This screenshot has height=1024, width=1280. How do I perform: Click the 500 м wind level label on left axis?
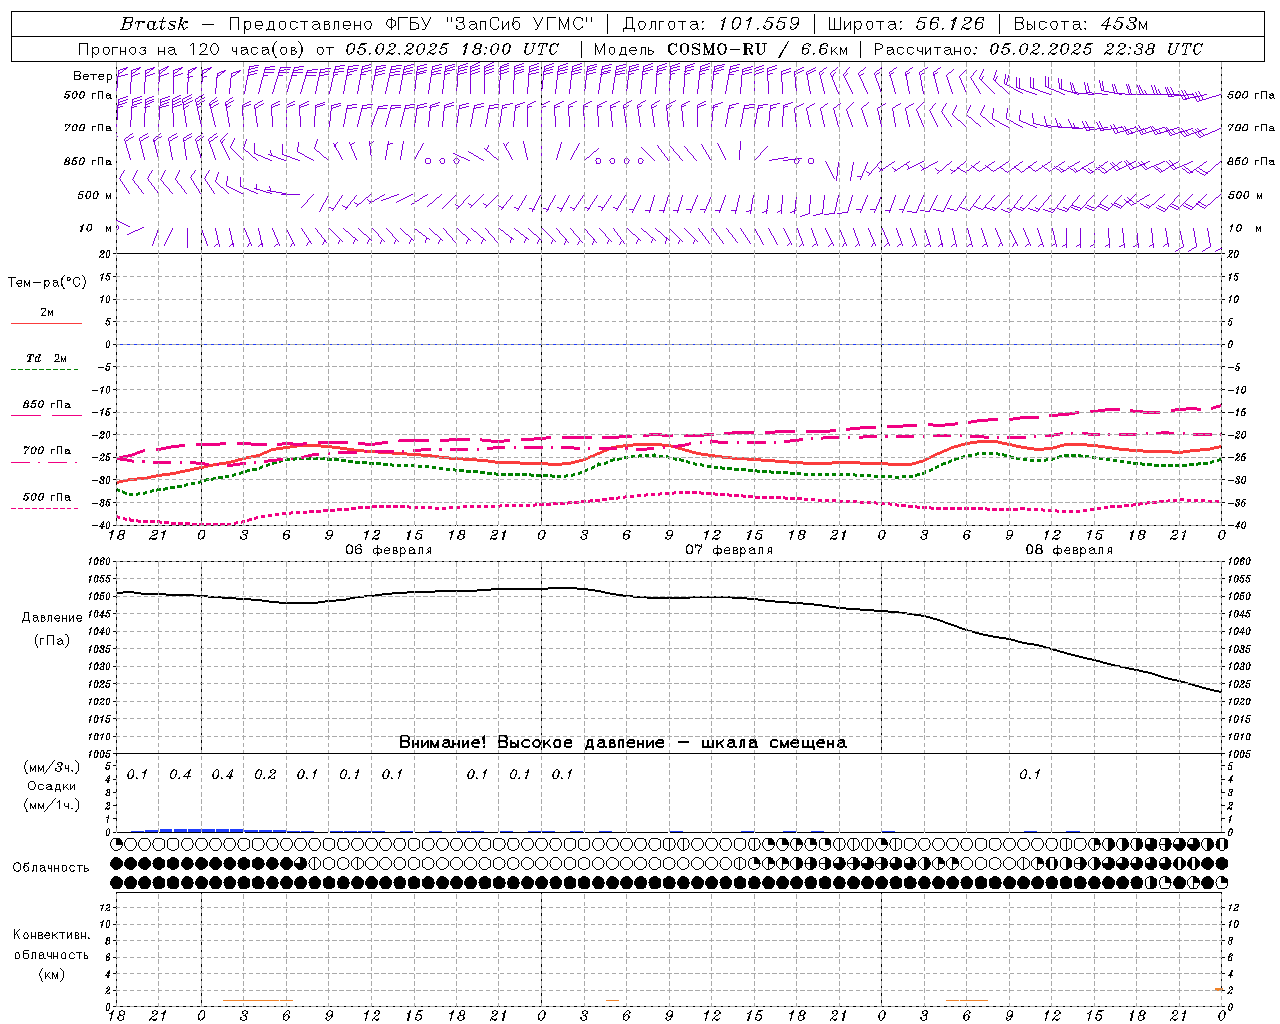coord(95,195)
